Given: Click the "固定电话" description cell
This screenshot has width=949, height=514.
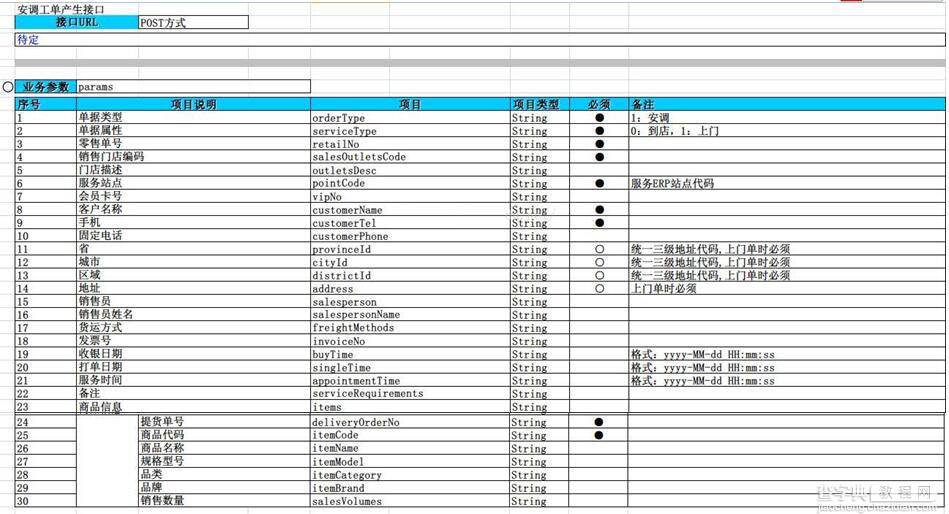Looking at the screenshot, I should [193, 236].
